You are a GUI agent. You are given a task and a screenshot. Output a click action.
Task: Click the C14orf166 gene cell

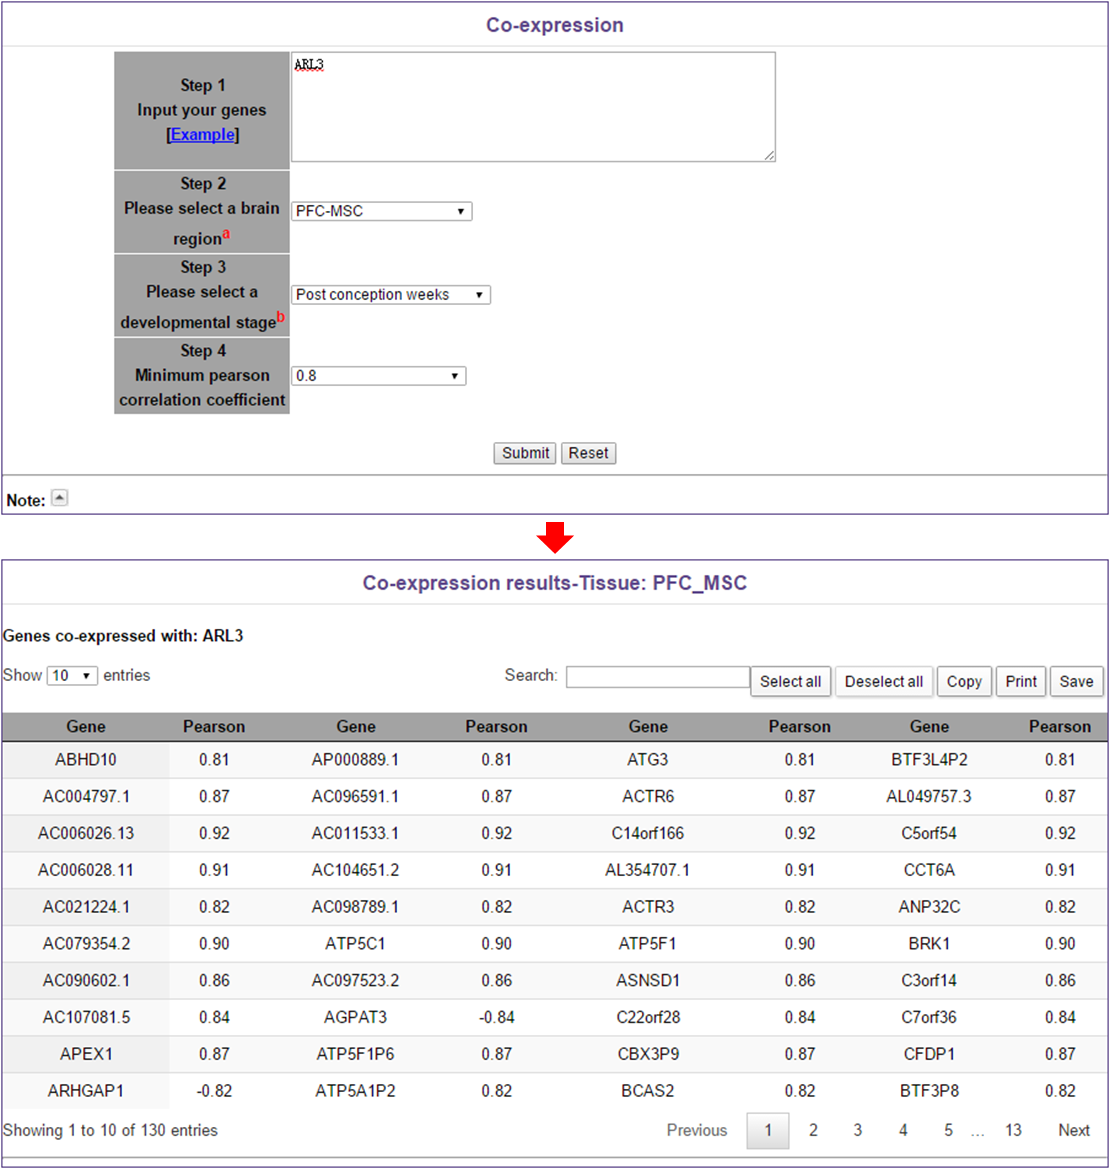(x=648, y=834)
